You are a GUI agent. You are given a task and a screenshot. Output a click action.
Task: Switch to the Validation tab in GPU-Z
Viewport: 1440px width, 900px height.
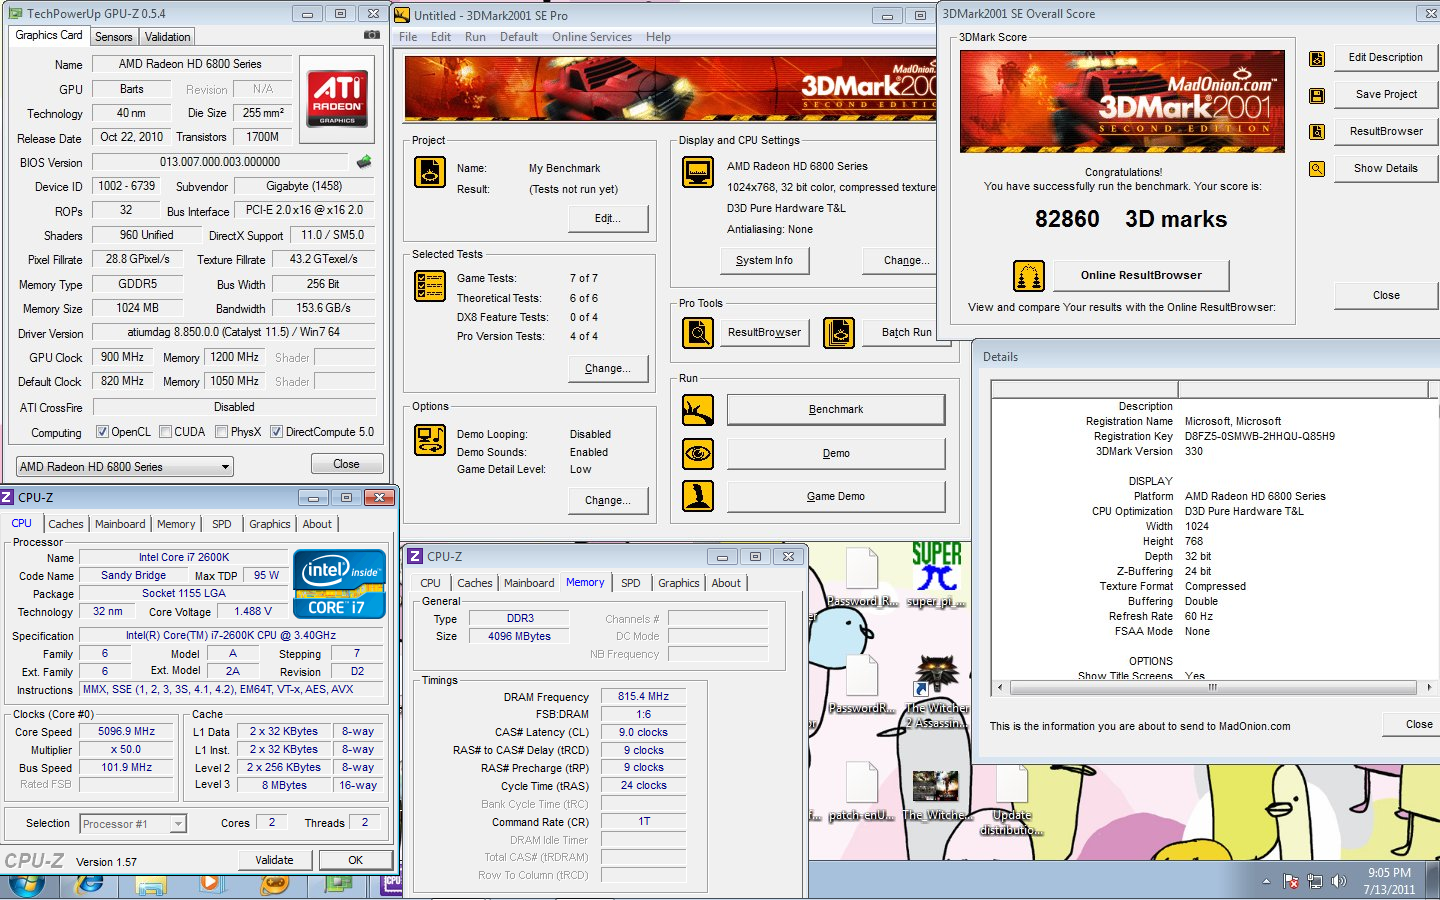coord(167,37)
